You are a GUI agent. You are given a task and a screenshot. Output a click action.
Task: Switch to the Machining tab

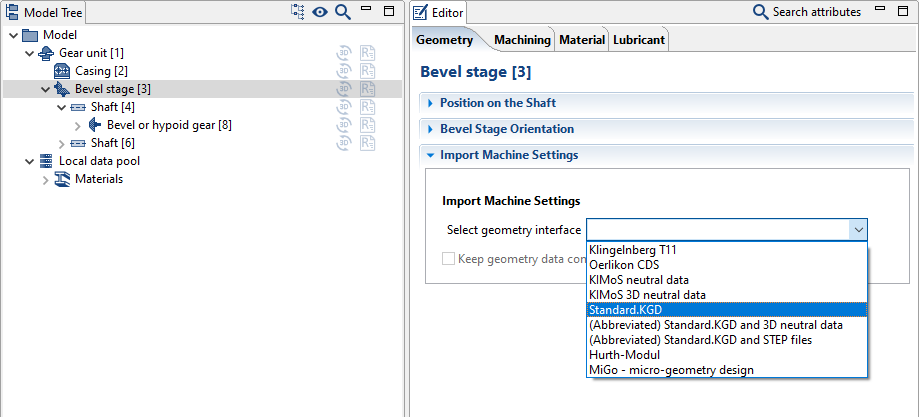click(522, 40)
